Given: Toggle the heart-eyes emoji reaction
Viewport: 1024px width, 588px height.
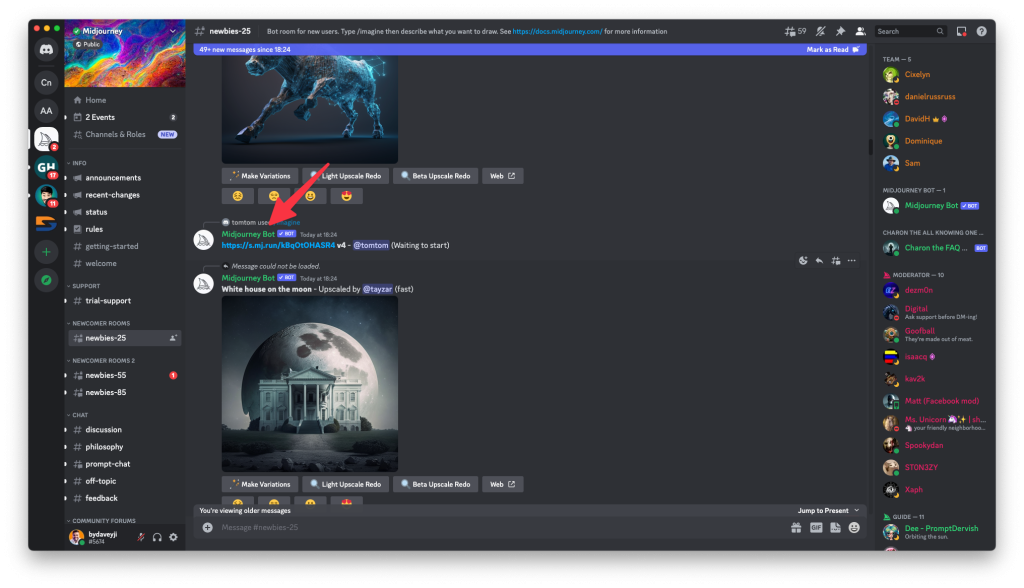Looking at the screenshot, I should [x=347, y=196].
